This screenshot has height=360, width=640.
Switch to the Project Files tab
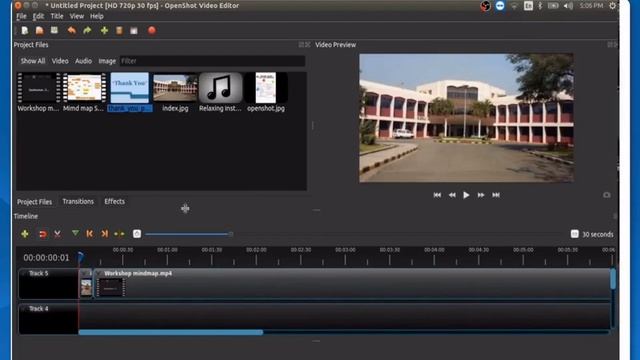(x=34, y=202)
